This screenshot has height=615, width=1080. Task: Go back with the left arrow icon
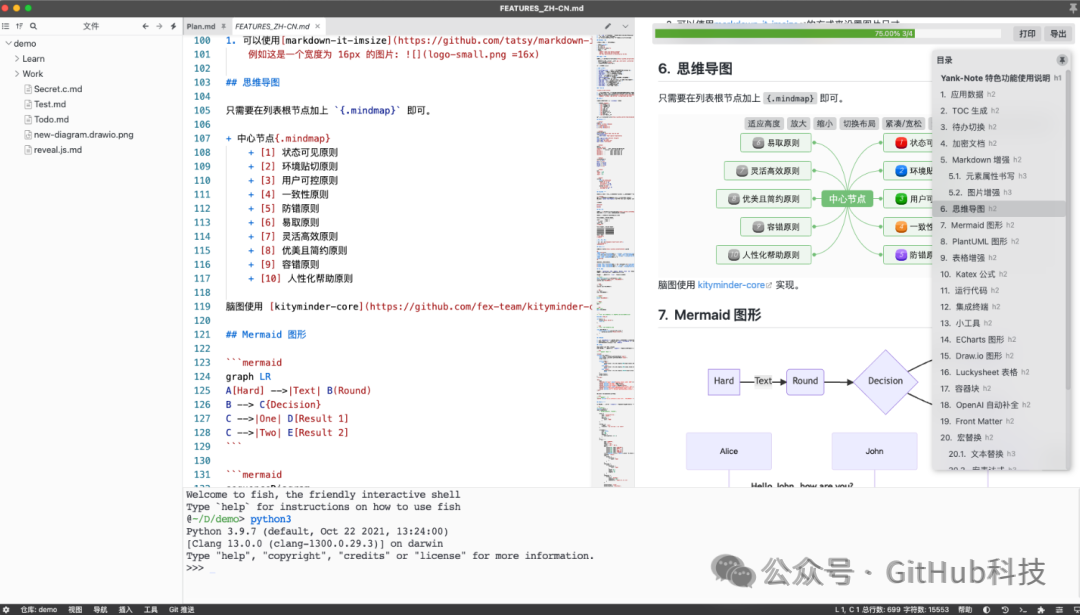point(145,26)
